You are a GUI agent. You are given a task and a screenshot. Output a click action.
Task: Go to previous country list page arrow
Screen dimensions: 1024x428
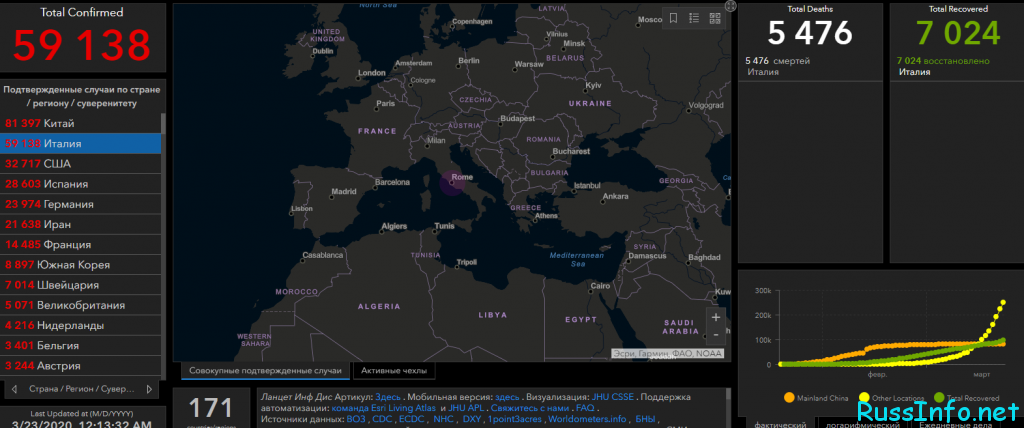pyautogui.click(x=14, y=389)
